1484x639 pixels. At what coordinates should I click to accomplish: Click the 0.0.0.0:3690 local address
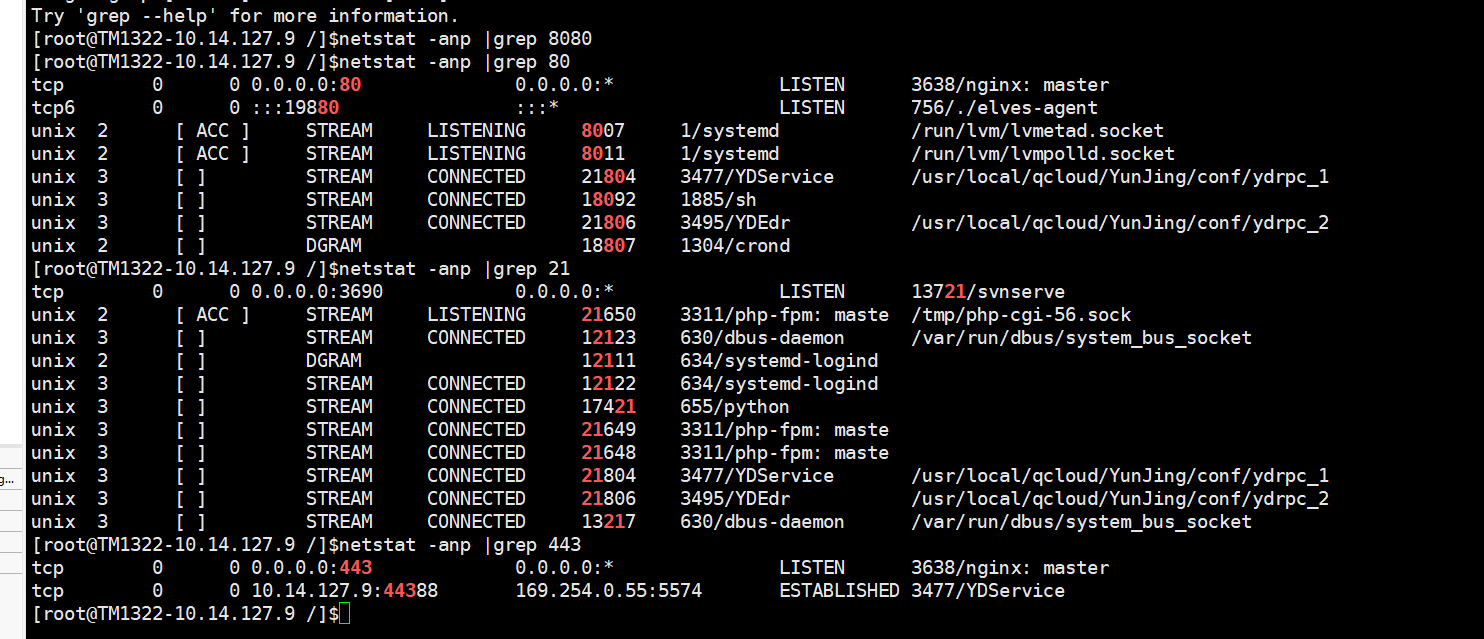317,292
